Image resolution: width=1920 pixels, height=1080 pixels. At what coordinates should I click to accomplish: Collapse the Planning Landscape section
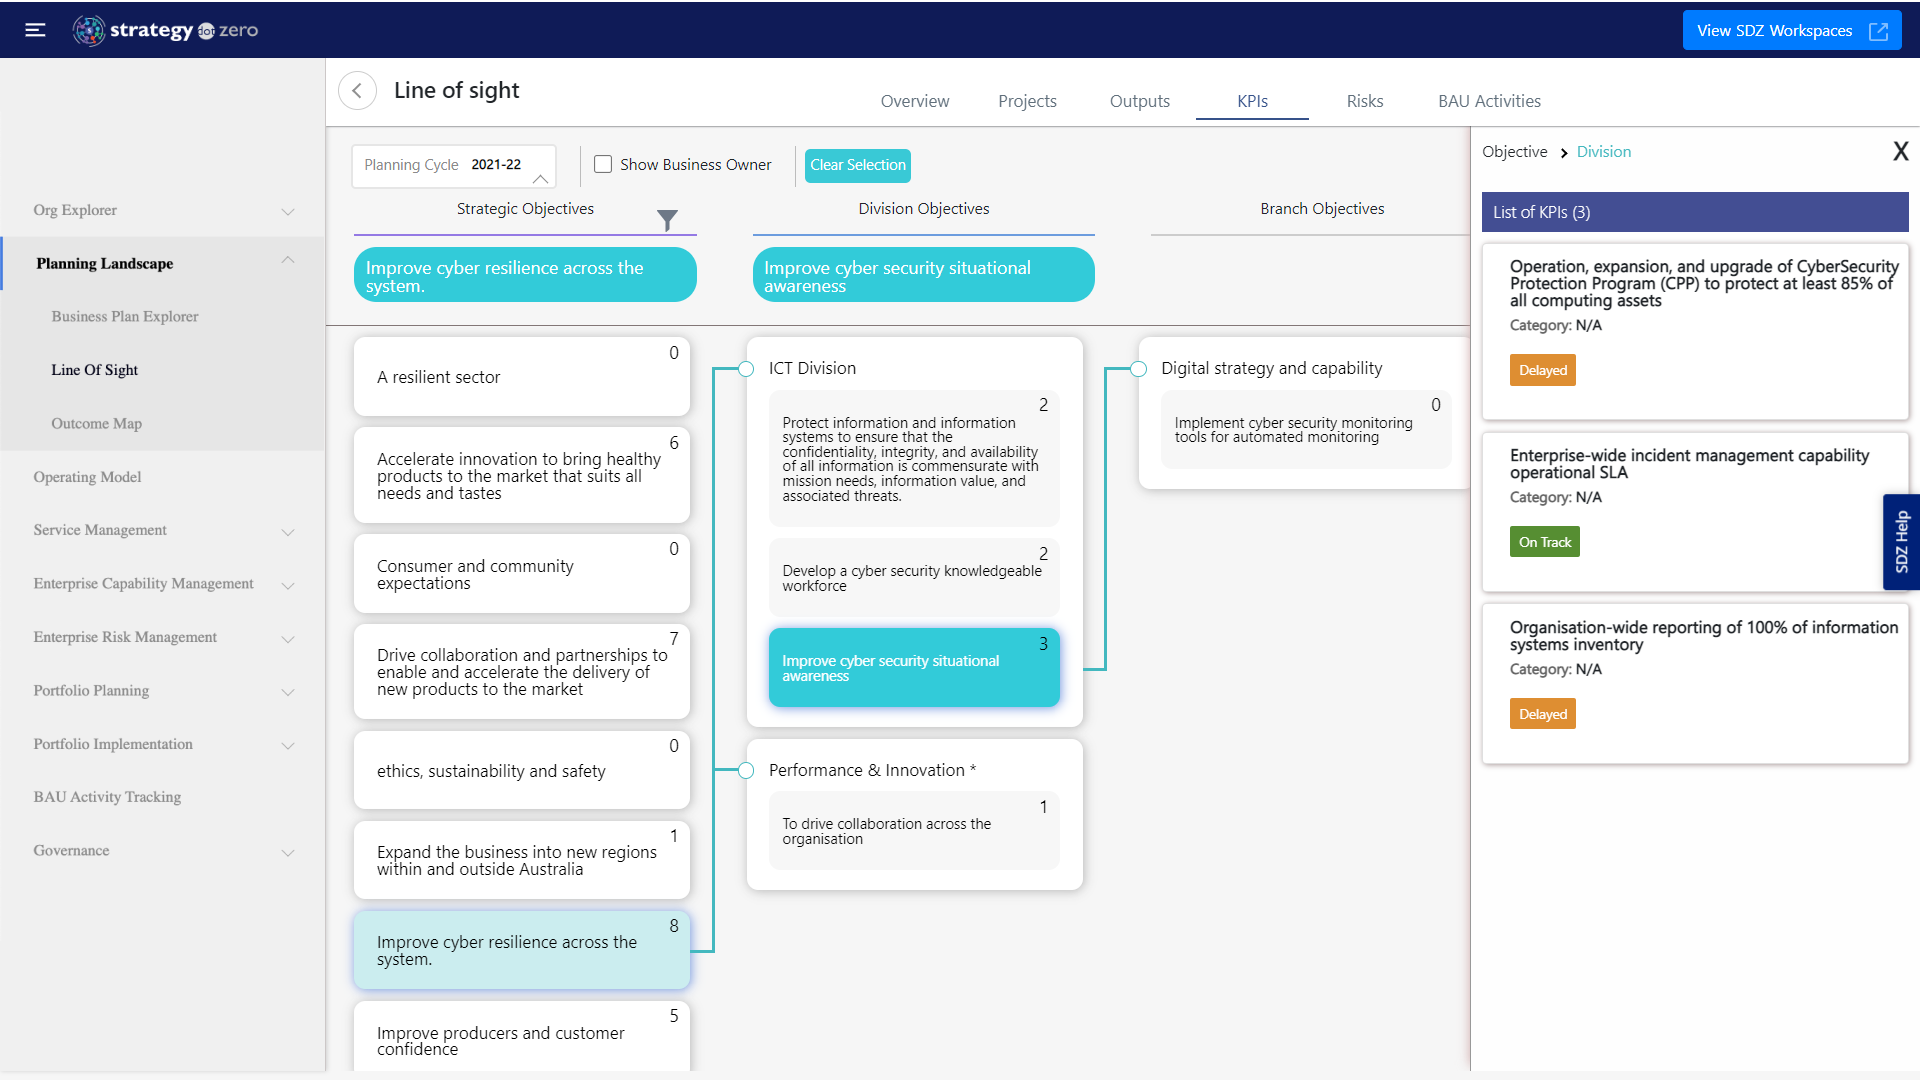(288, 260)
